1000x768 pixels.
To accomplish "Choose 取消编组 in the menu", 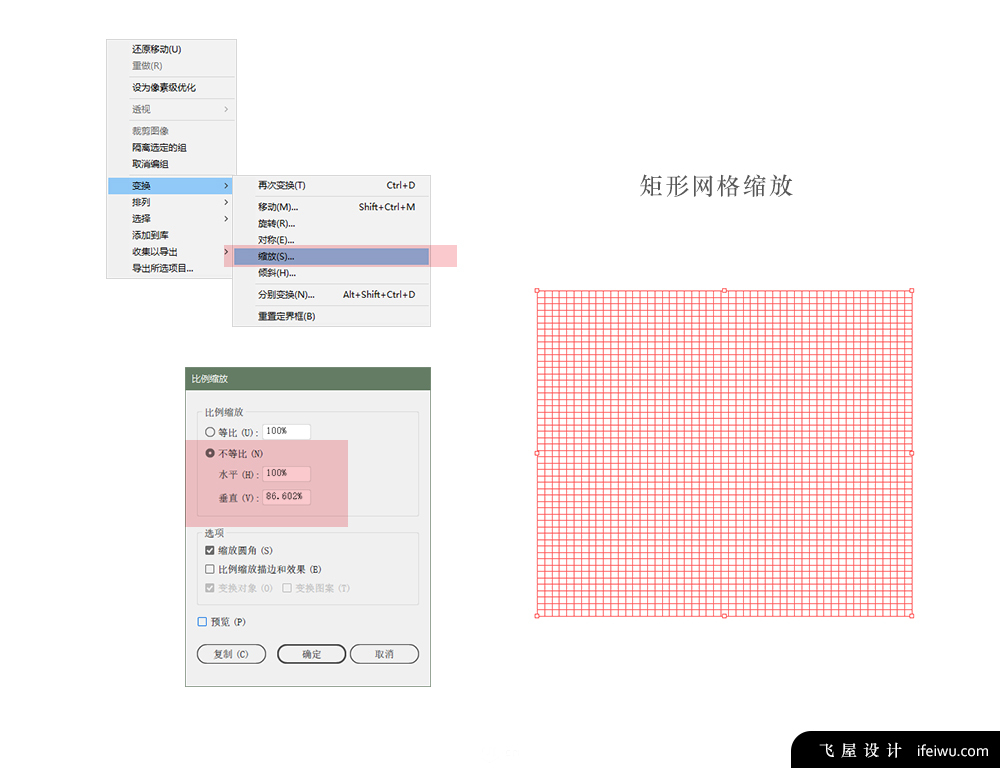I will tap(146, 165).
